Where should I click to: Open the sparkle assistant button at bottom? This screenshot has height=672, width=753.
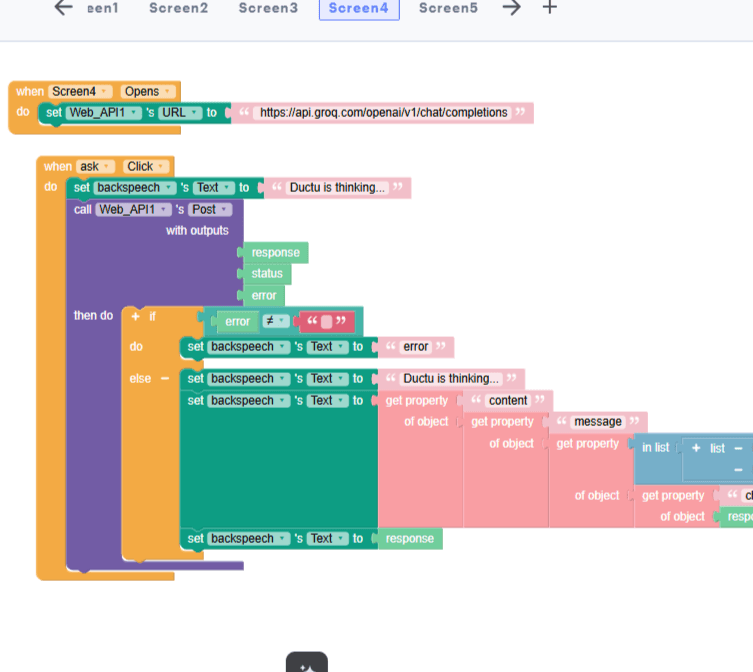tap(306, 664)
